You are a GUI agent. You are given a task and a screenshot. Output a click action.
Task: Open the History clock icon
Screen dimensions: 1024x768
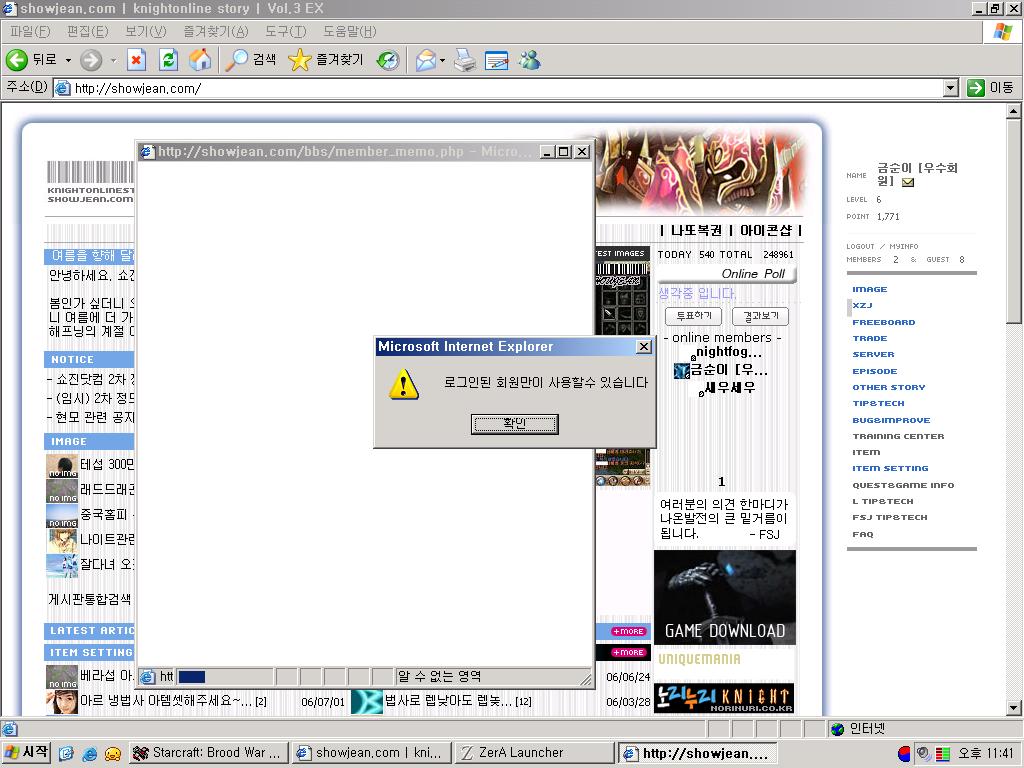(x=388, y=60)
